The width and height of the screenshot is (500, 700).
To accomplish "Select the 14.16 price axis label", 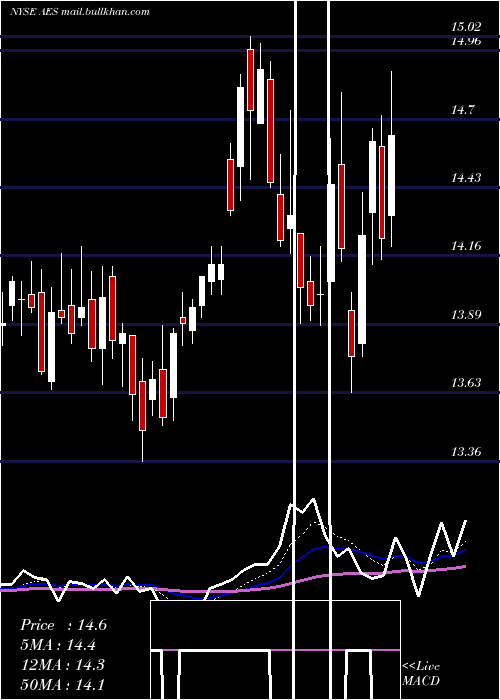I will coord(466,246).
